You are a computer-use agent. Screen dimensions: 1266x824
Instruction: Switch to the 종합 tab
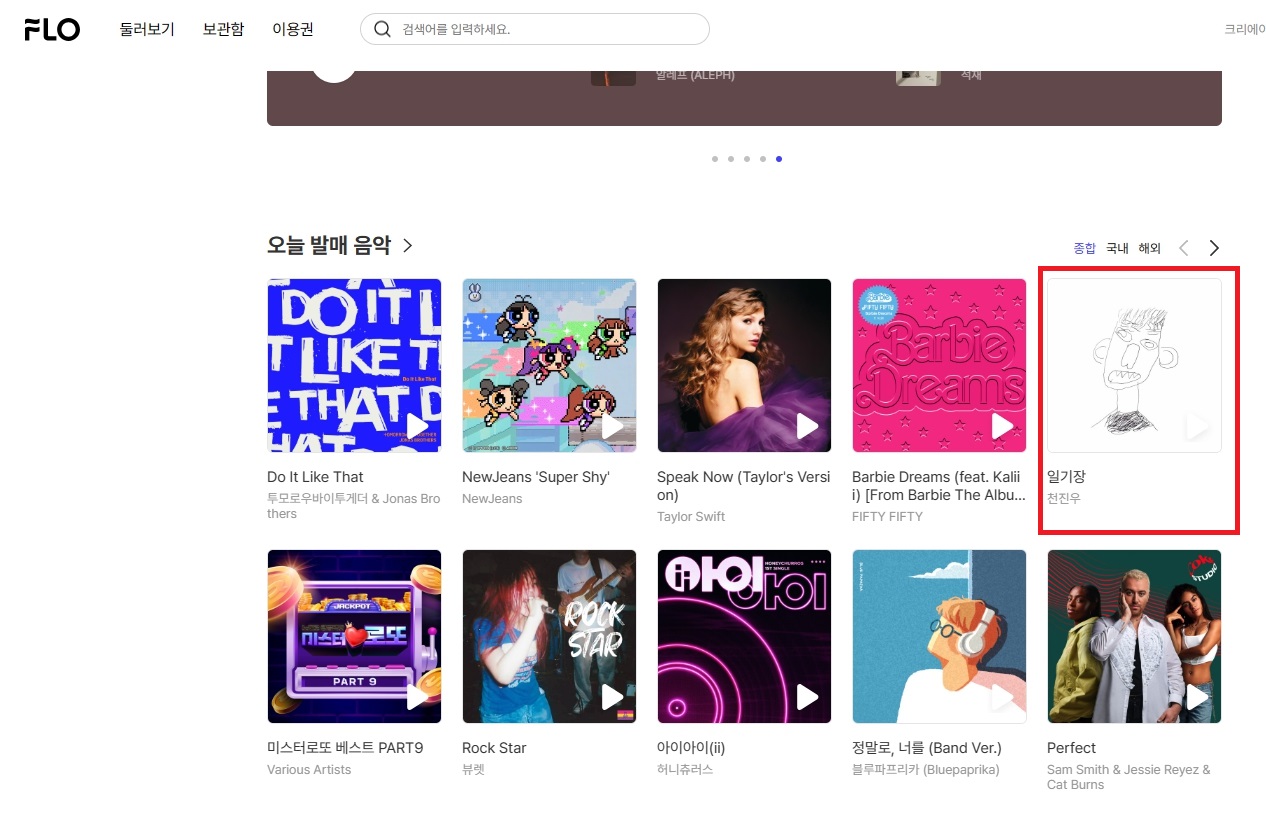coord(1085,248)
